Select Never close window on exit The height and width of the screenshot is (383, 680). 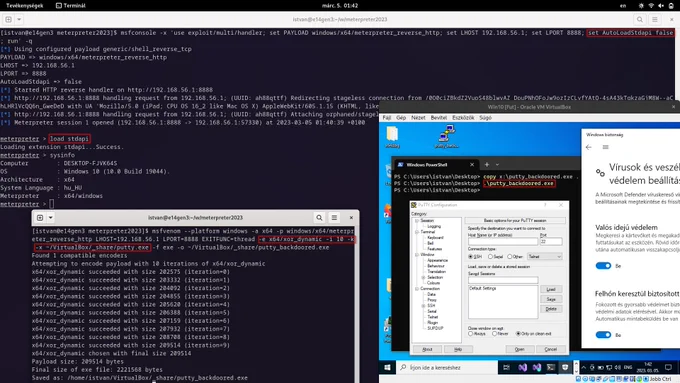(494, 334)
